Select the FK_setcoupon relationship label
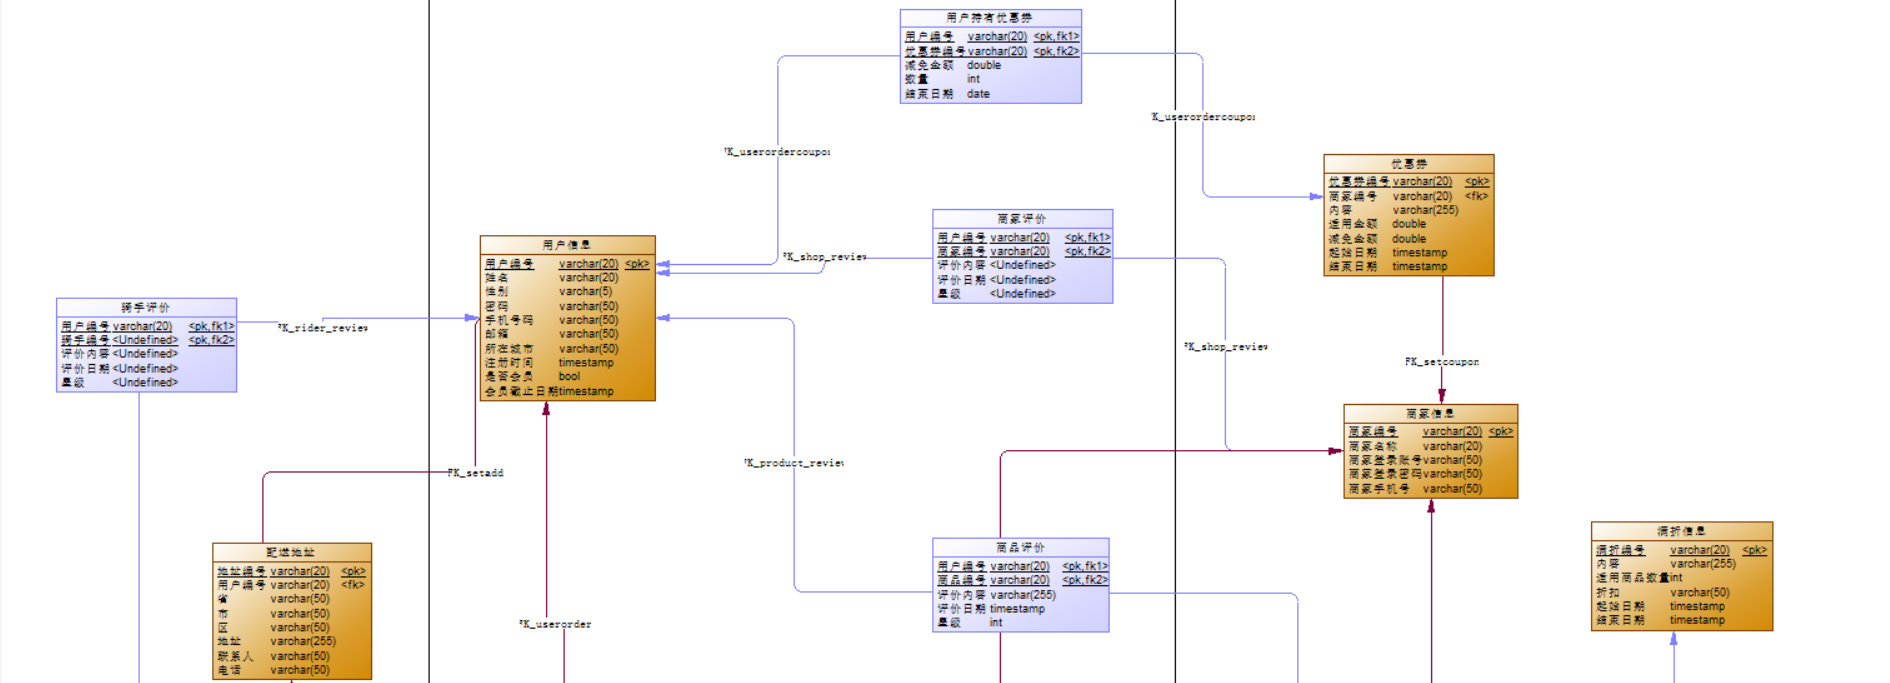 click(1441, 362)
